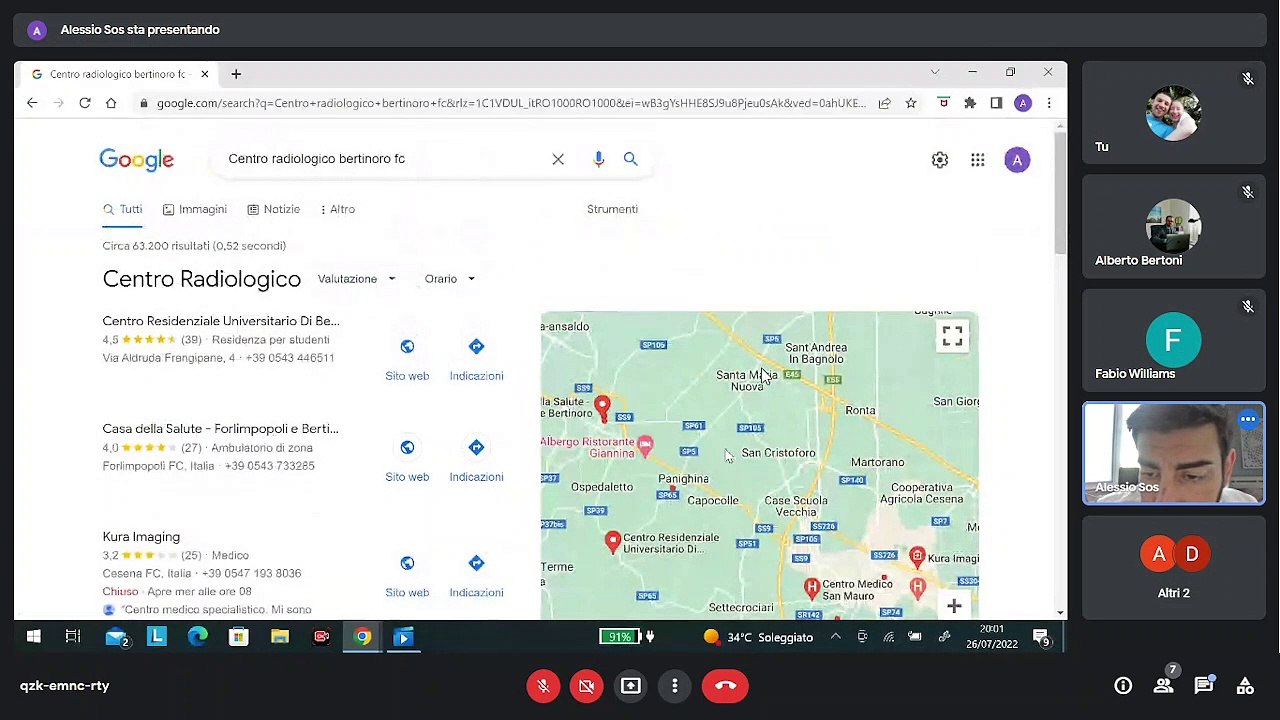Visit Sito web for Casa della Salute

pyautogui.click(x=407, y=460)
